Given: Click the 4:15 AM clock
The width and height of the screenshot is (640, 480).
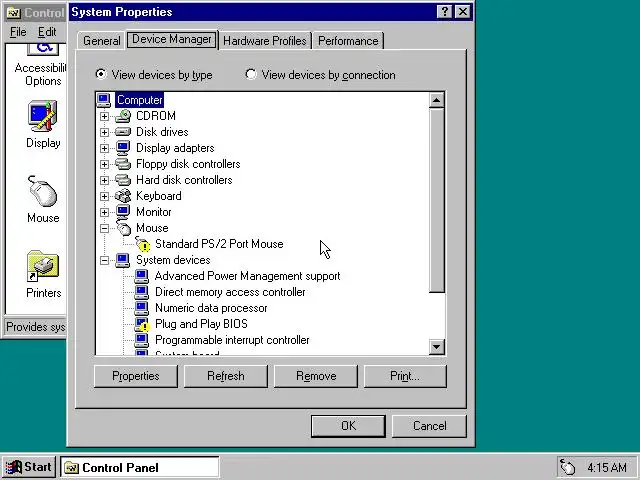Looking at the screenshot, I should [607, 467].
